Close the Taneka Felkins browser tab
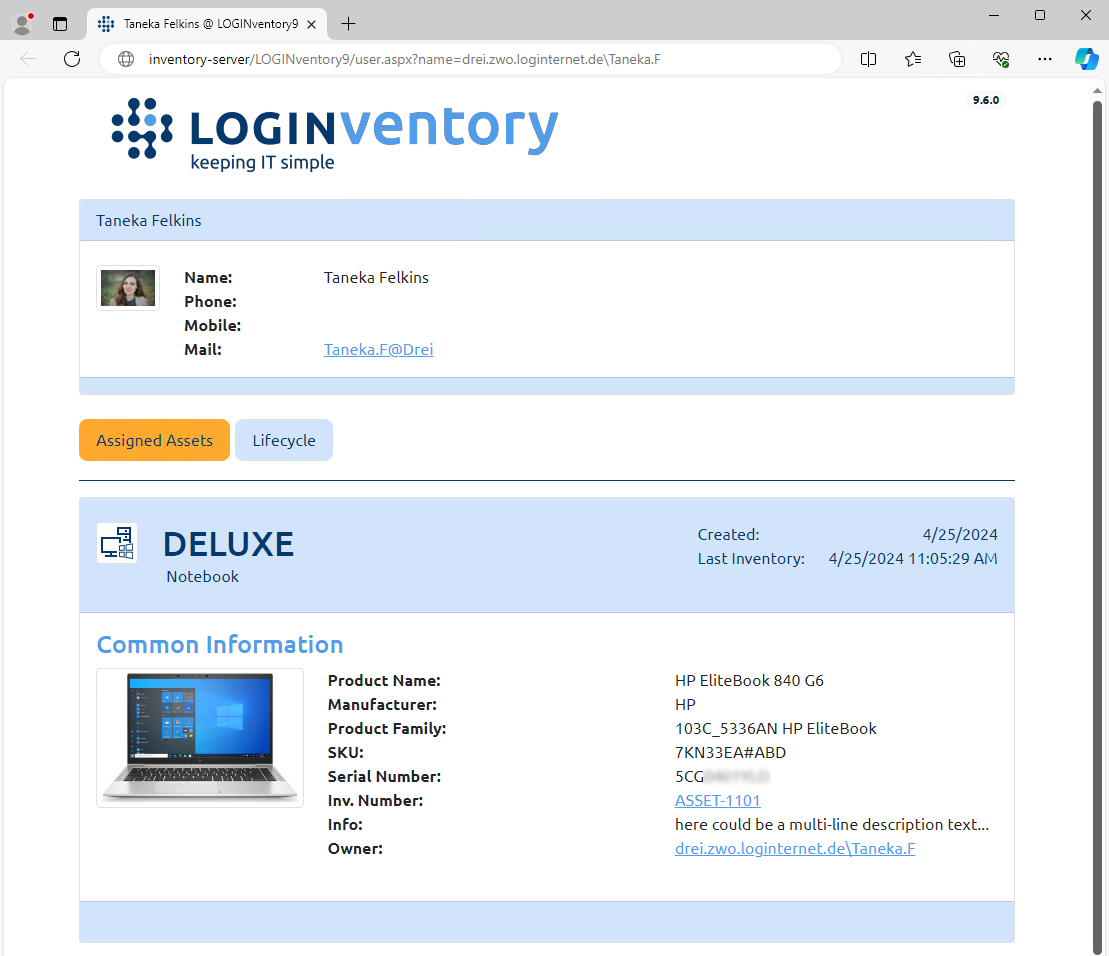 tap(311, 24)
